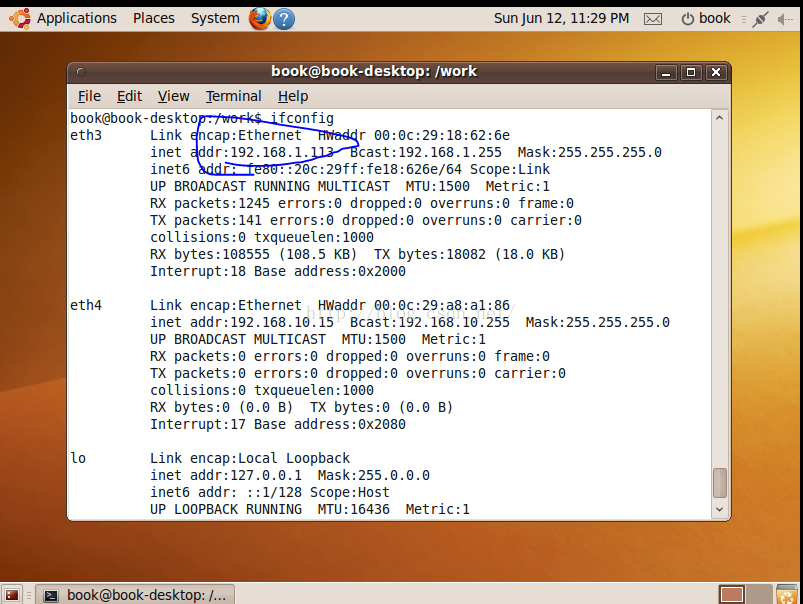Screen dimensions: 803x604
Task: Click the network connection indicator icon
Action: click(x=760, y=19)
